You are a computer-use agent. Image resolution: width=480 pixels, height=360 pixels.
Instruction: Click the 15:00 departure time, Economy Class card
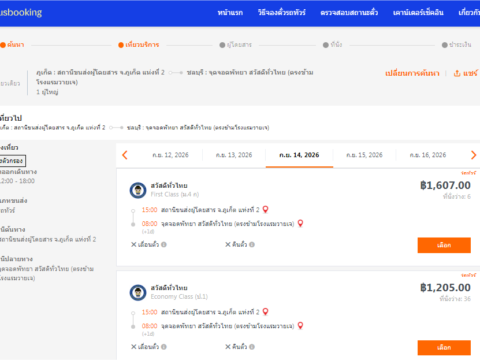[x=149, y=312]
